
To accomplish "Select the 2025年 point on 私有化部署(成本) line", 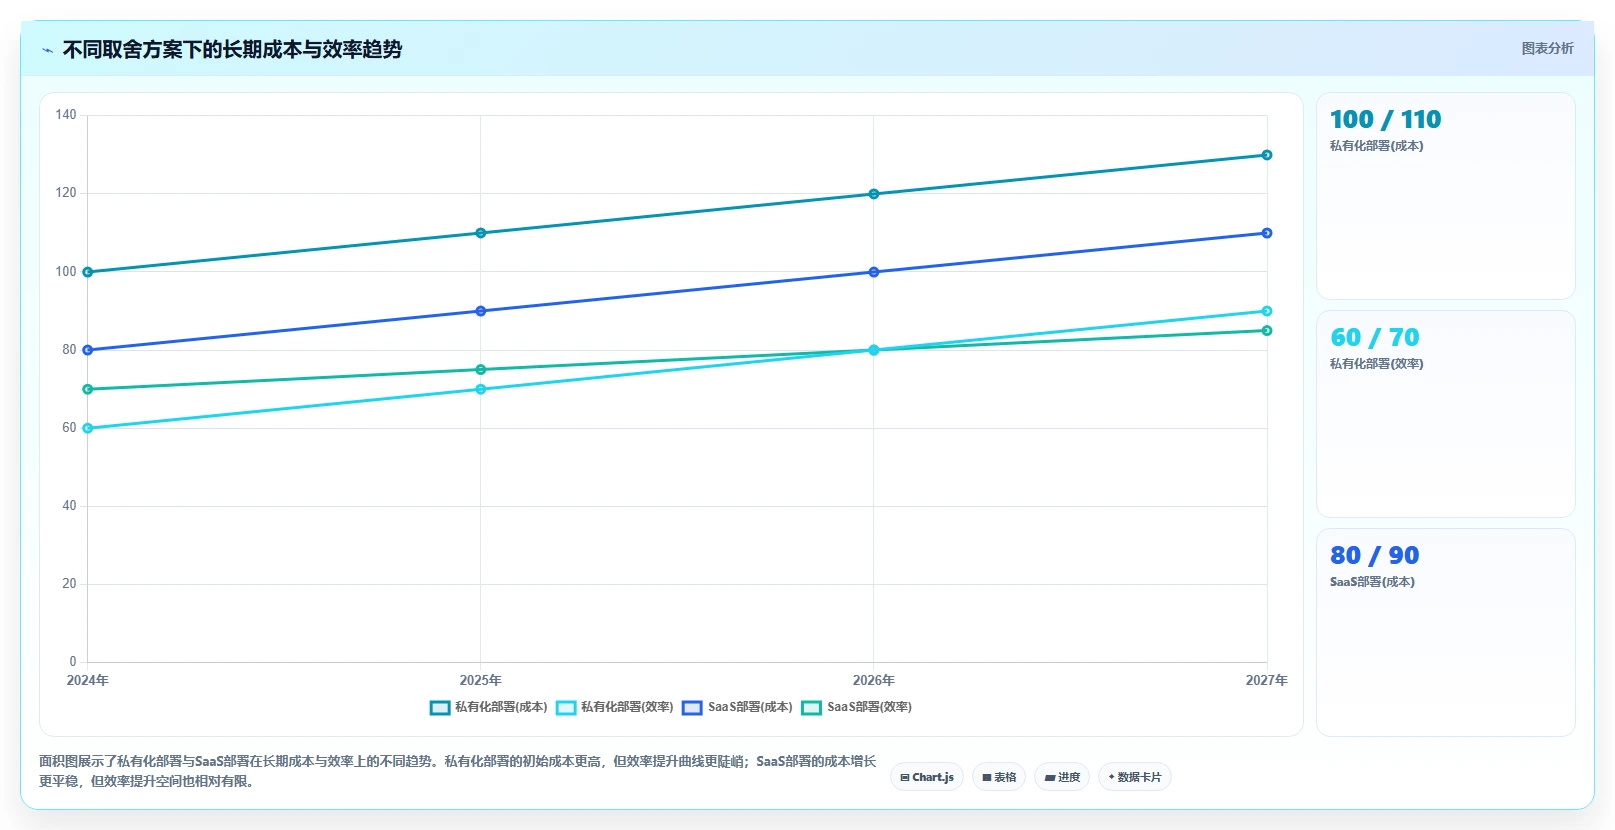I will coord(481,233).
